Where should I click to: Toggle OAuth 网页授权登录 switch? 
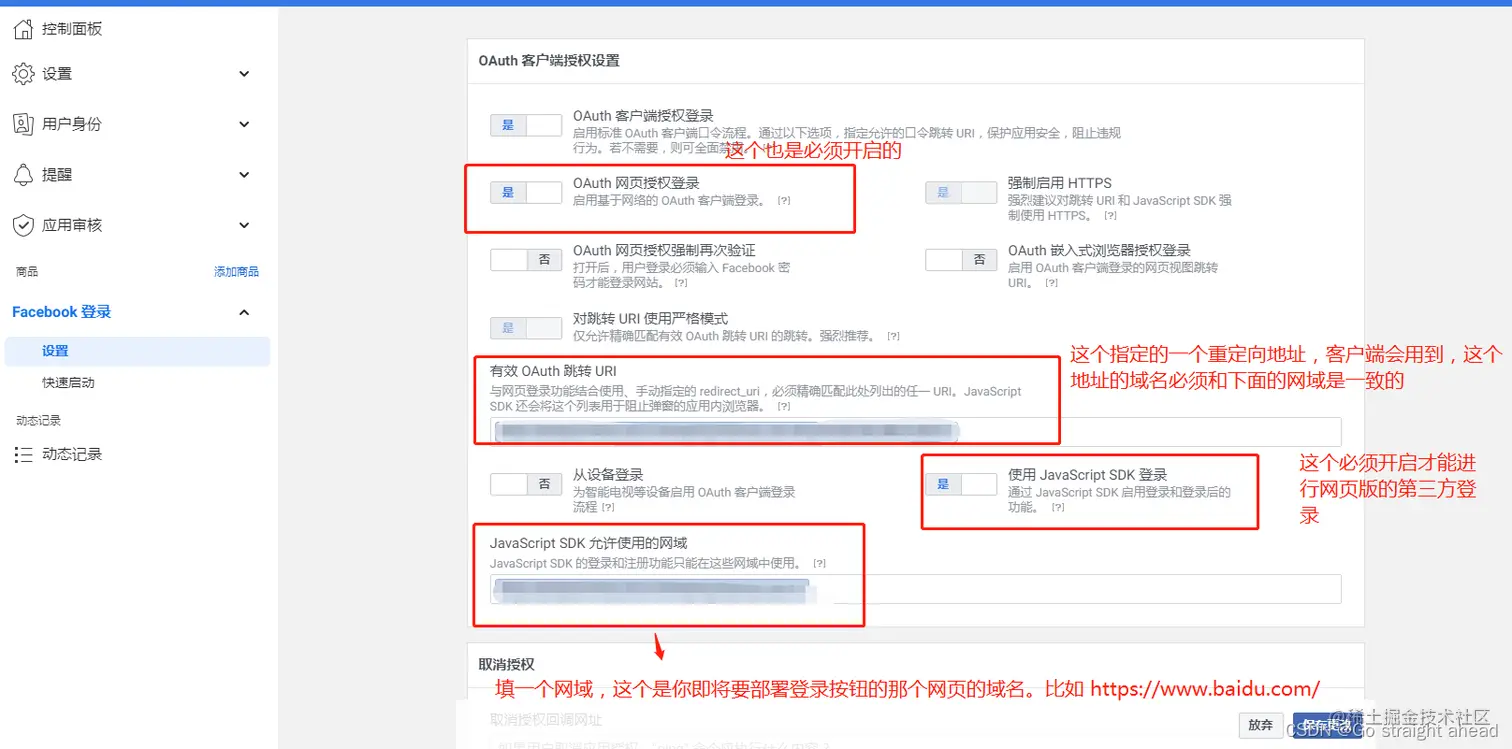pos(526,193)
